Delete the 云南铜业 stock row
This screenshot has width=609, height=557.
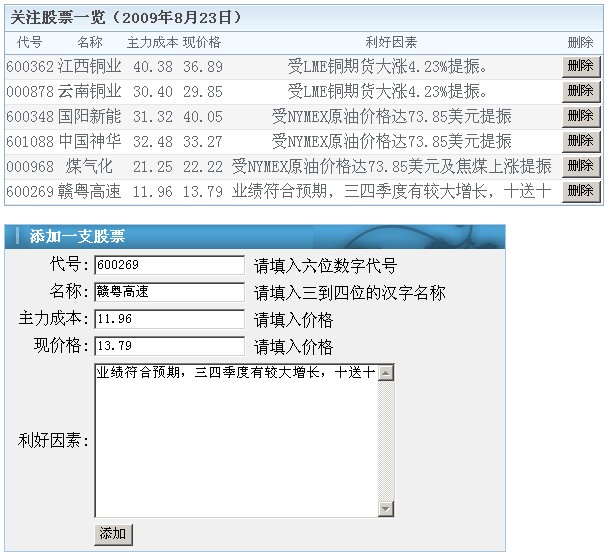tap(581, 92)
